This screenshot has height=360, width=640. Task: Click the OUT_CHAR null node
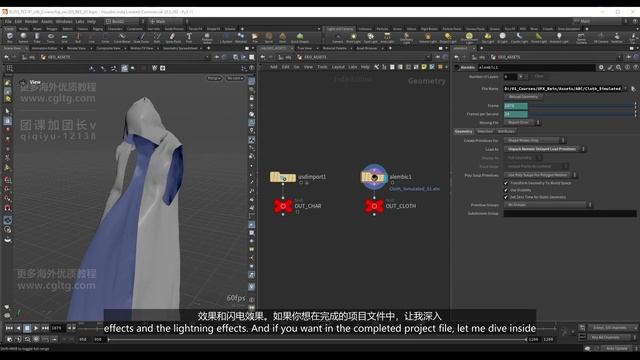click(283, 206)
